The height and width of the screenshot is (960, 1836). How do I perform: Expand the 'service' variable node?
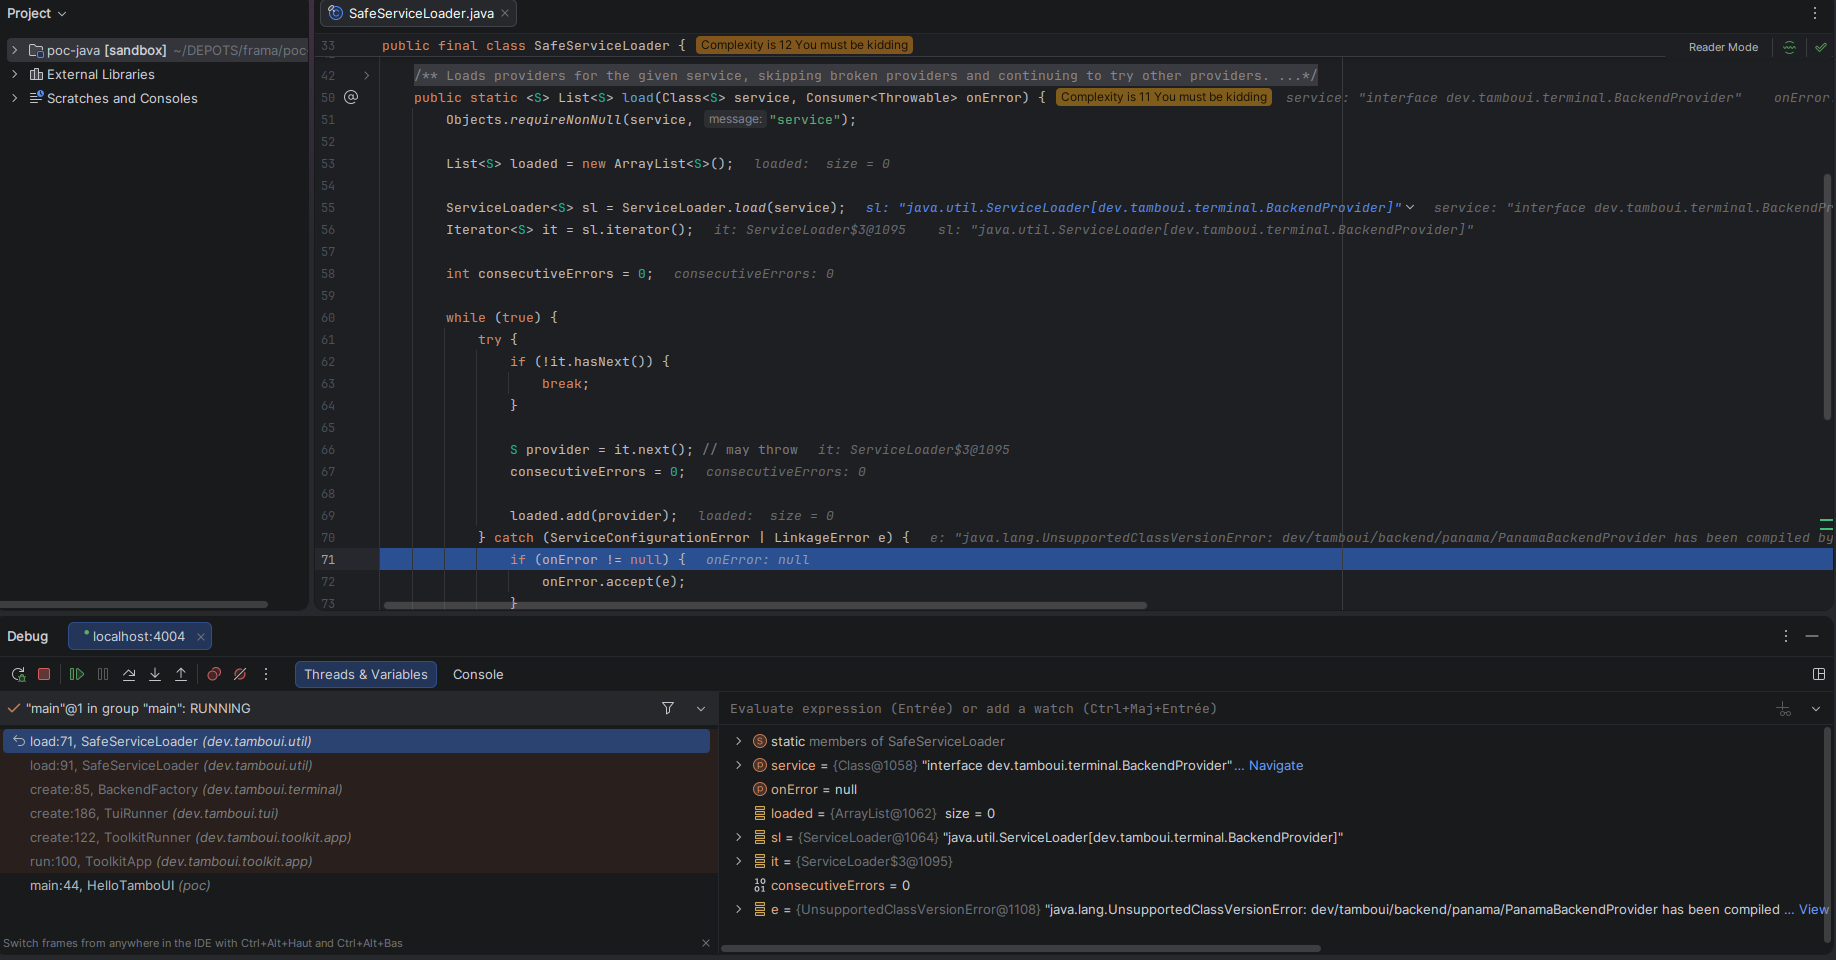coord(739,765)
